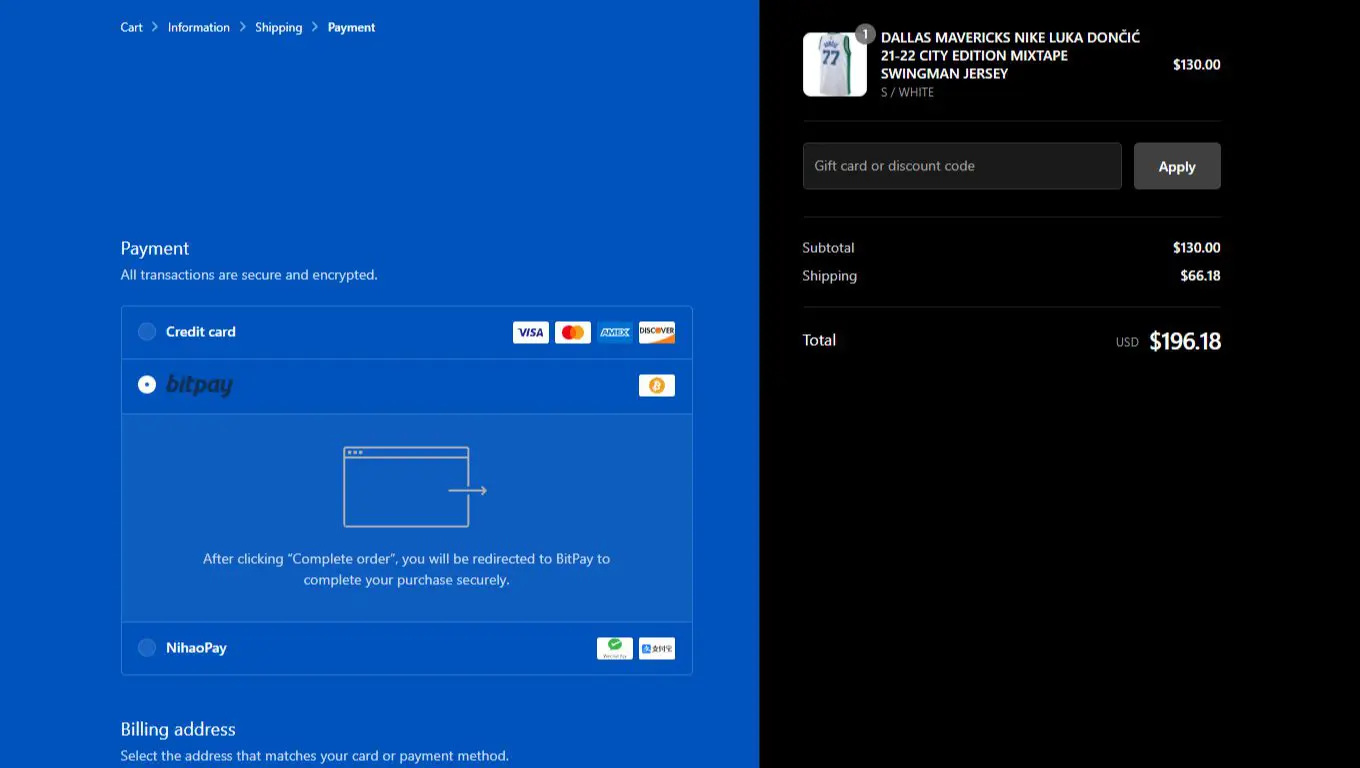Click the Bitcoin icon in BitPay row
Image resolution: width=1360 pixels, height=768 pixels.
(657, 385)
